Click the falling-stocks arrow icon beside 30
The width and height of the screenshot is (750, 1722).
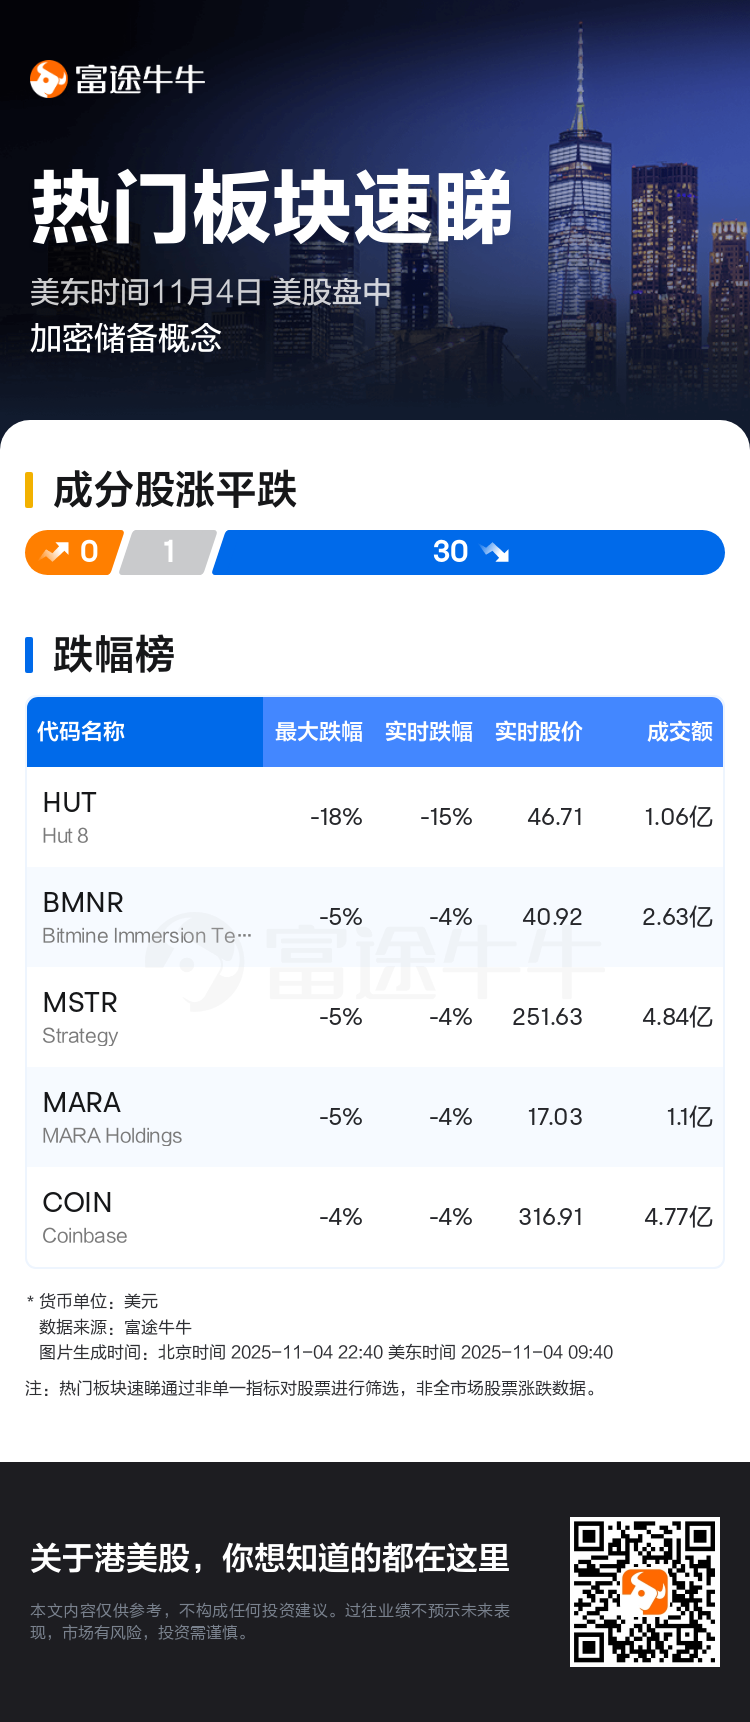[x=495, y=552]
